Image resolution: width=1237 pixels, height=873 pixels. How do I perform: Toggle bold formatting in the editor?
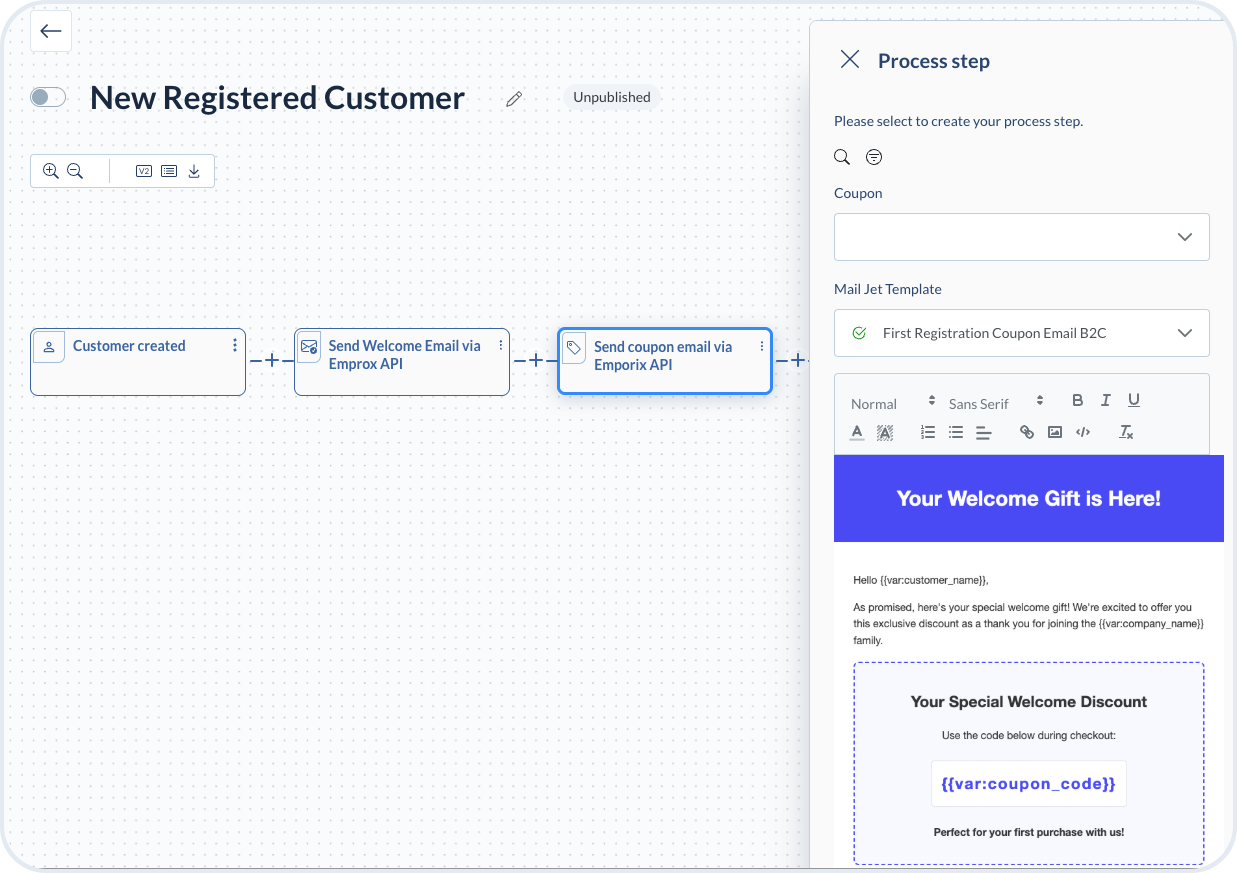click(x=1077, y=400)
